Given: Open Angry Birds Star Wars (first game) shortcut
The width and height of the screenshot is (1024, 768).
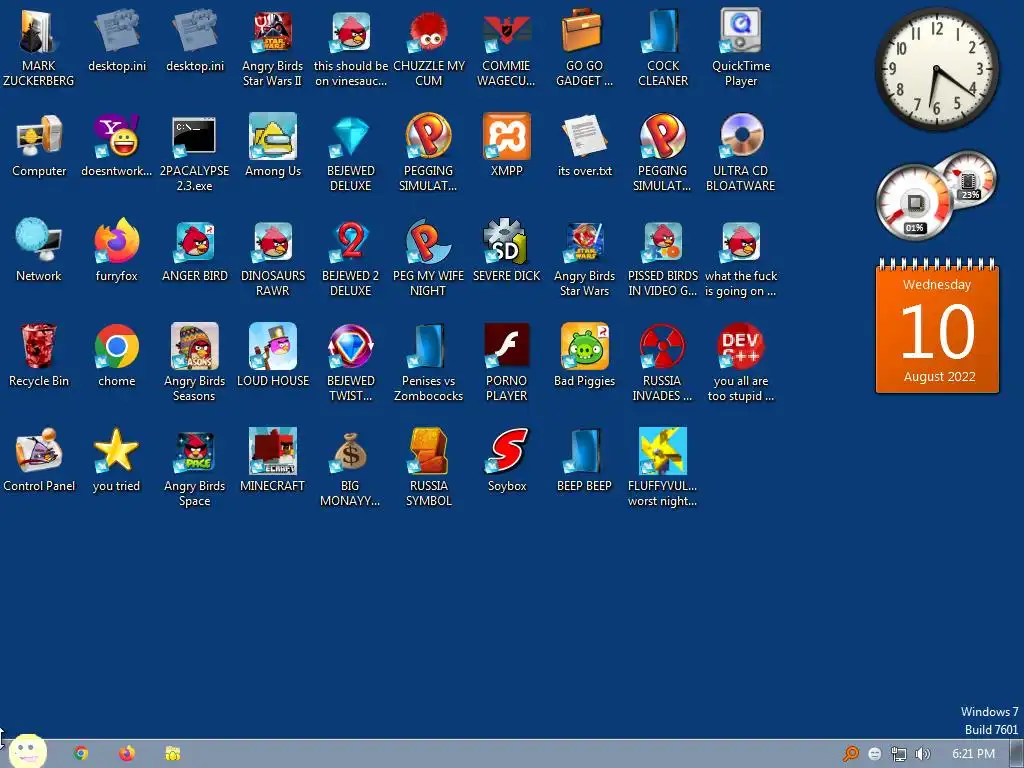Looking at the screenshot, I should click(584, 258).
